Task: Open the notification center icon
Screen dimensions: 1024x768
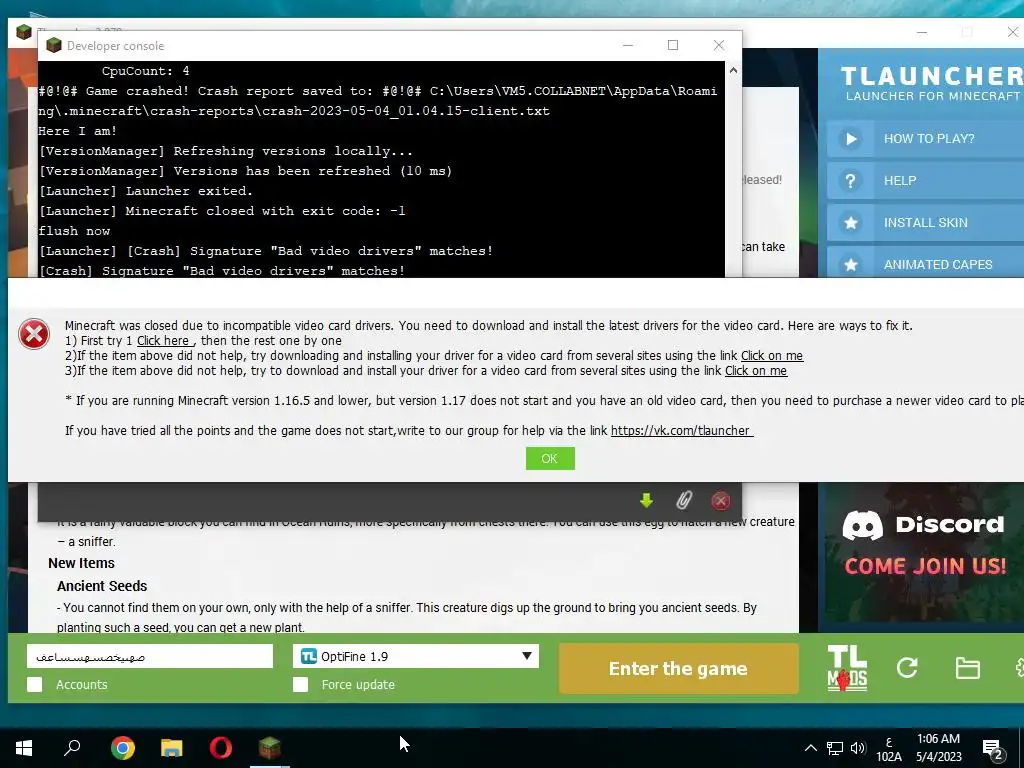Action: tap(993, 750)
